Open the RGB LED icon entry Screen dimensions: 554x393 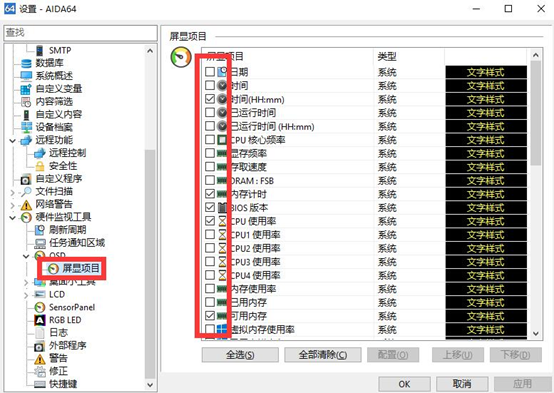point(40,320)
